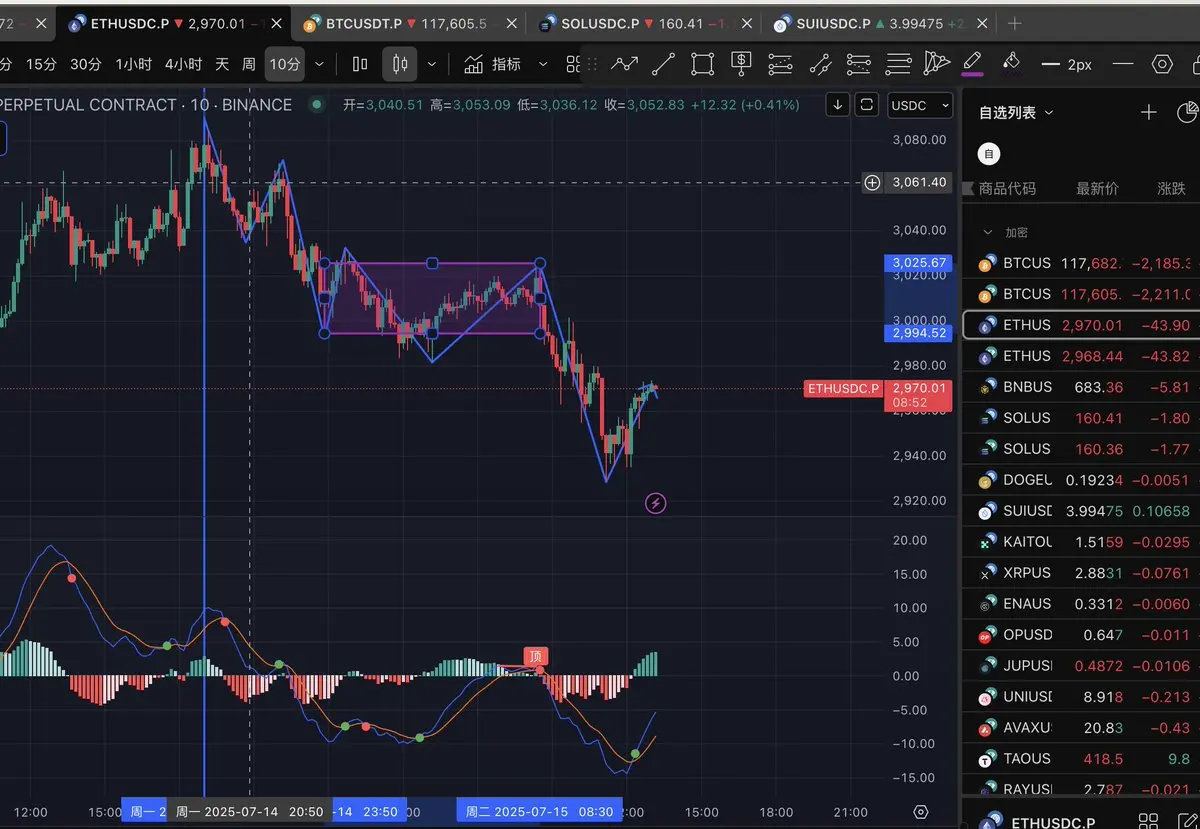Select the trend line drawing tool
The image size is (1200, 829).
coord(663,64)
